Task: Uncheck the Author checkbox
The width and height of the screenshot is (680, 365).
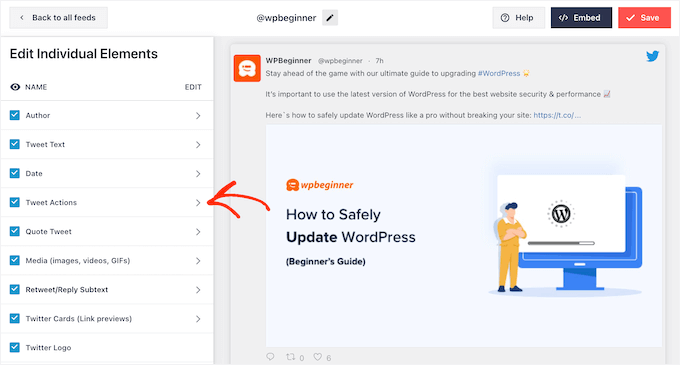Action: [x=15, y=115]
